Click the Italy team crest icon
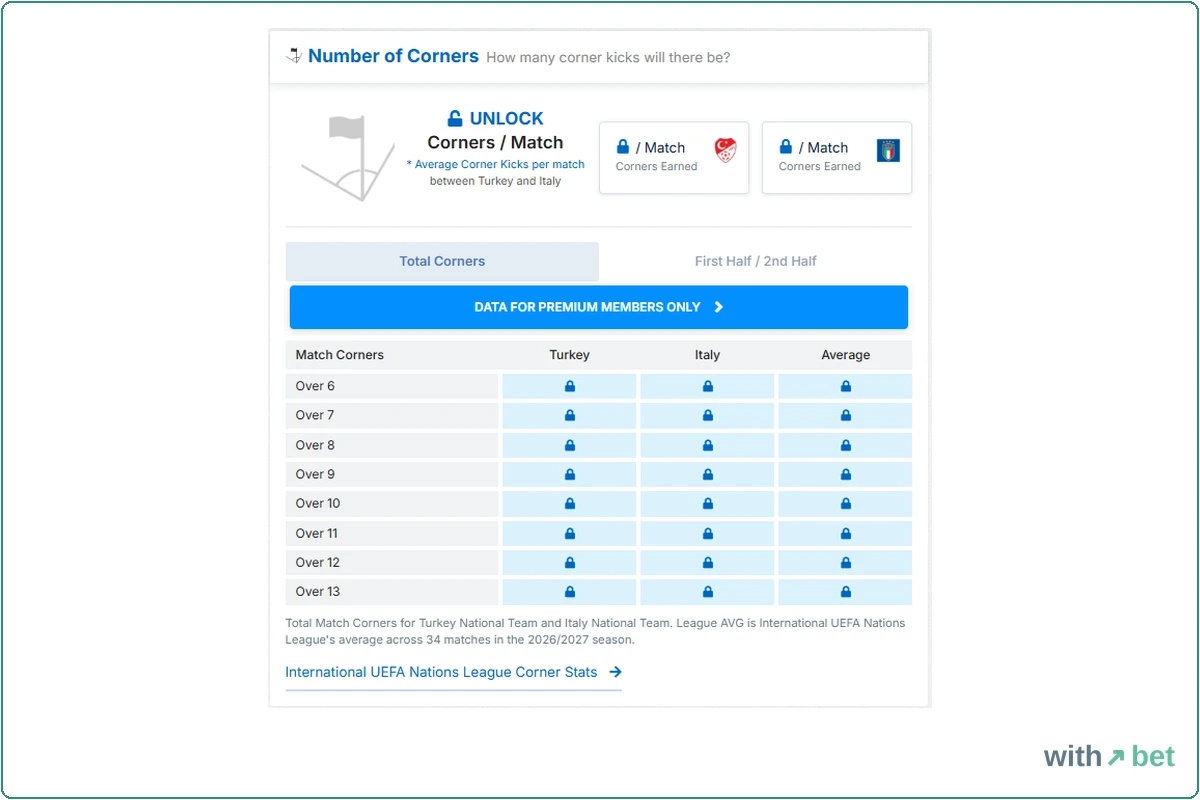This screenshot has height=800, width=1200. click(888, 150)
